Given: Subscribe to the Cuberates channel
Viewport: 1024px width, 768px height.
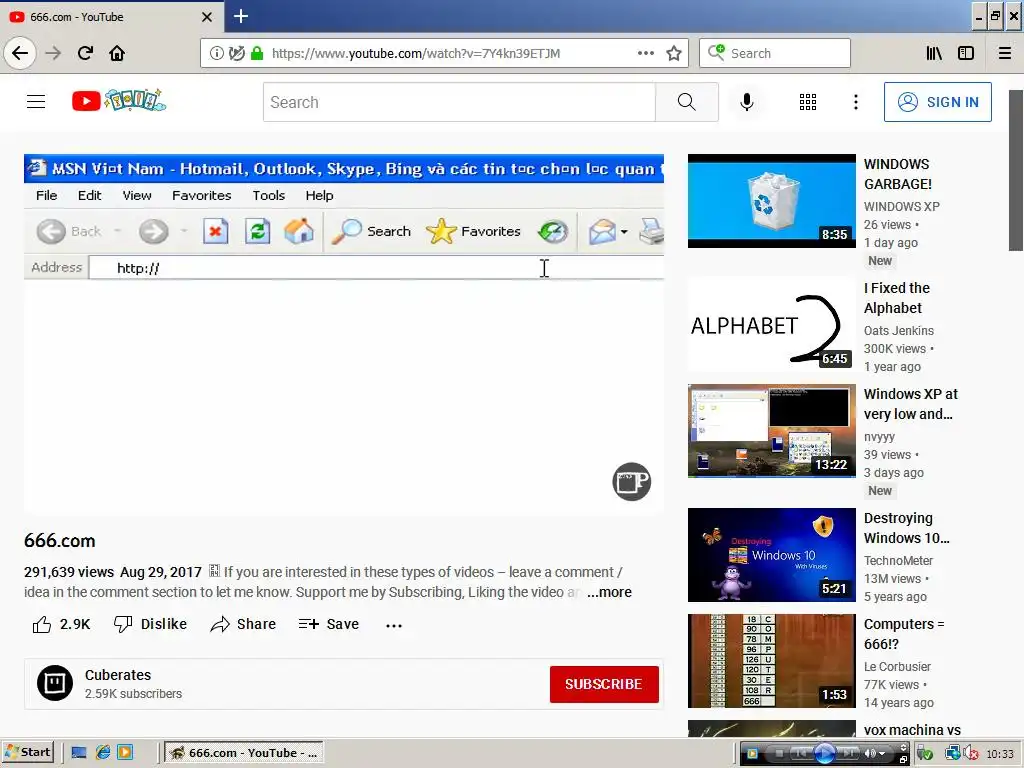Looking at the screenshot, I should coord(604,684).
